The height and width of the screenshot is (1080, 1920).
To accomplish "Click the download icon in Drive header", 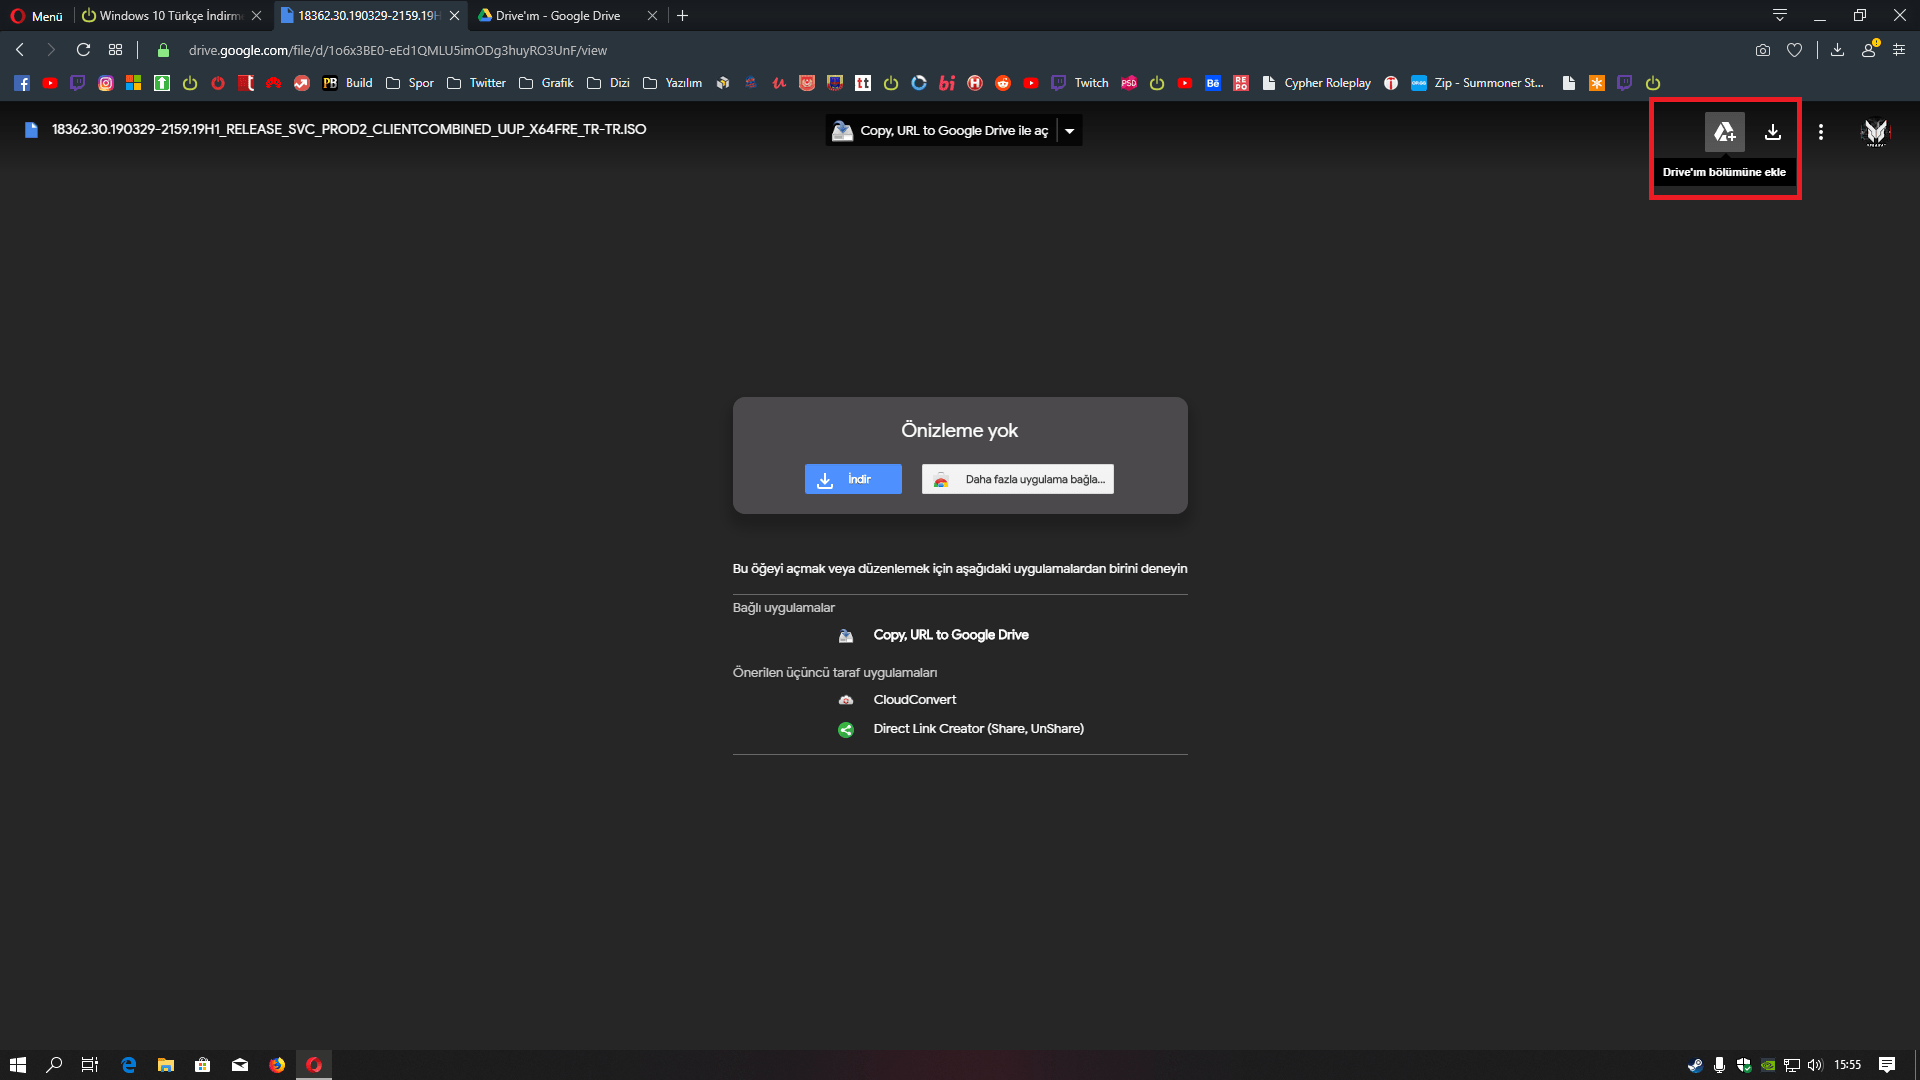I will [1772, 132].
